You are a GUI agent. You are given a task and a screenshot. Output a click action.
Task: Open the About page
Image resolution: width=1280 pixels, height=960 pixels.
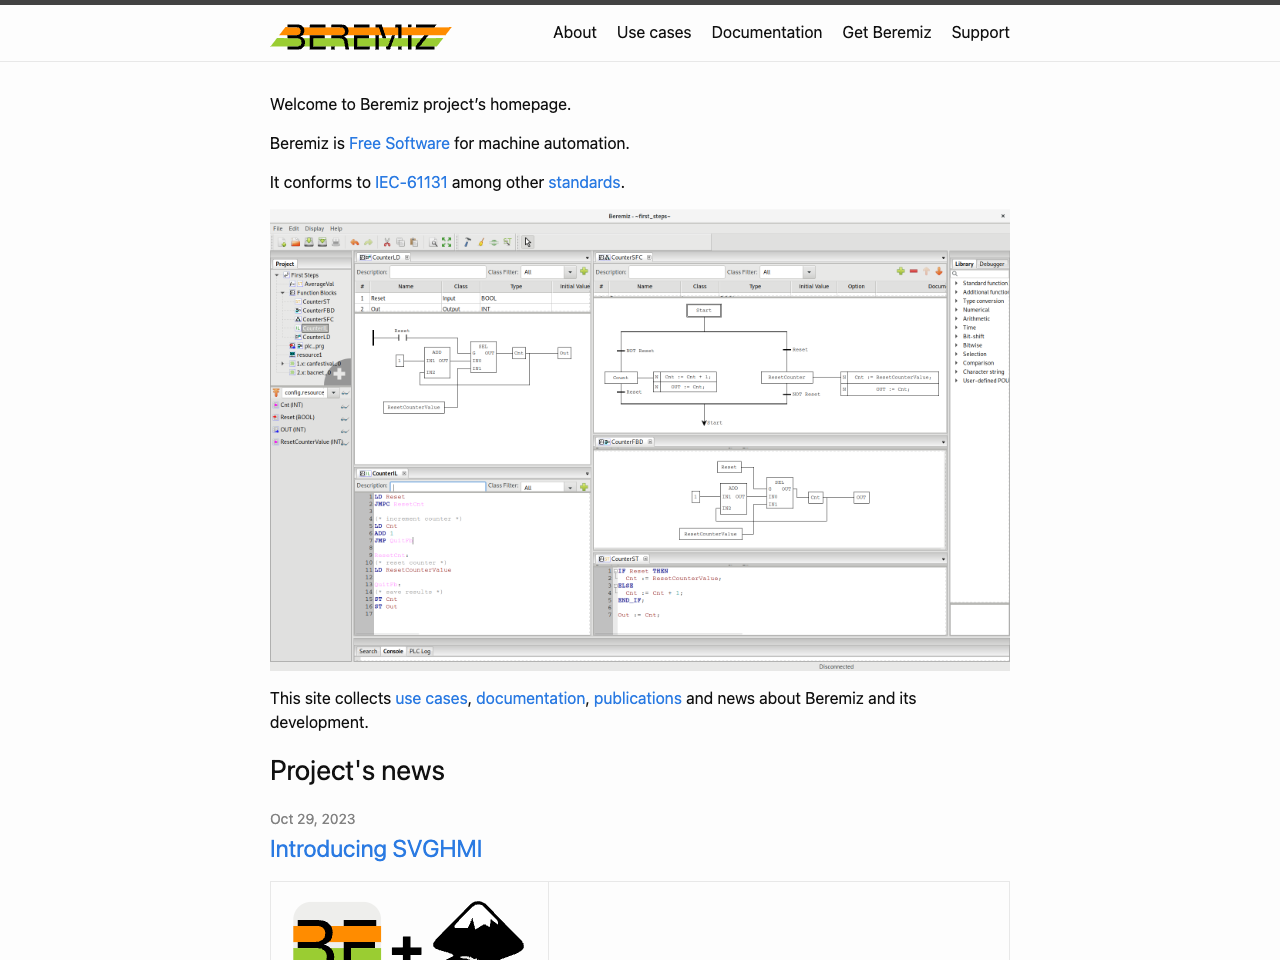[575, 32]
